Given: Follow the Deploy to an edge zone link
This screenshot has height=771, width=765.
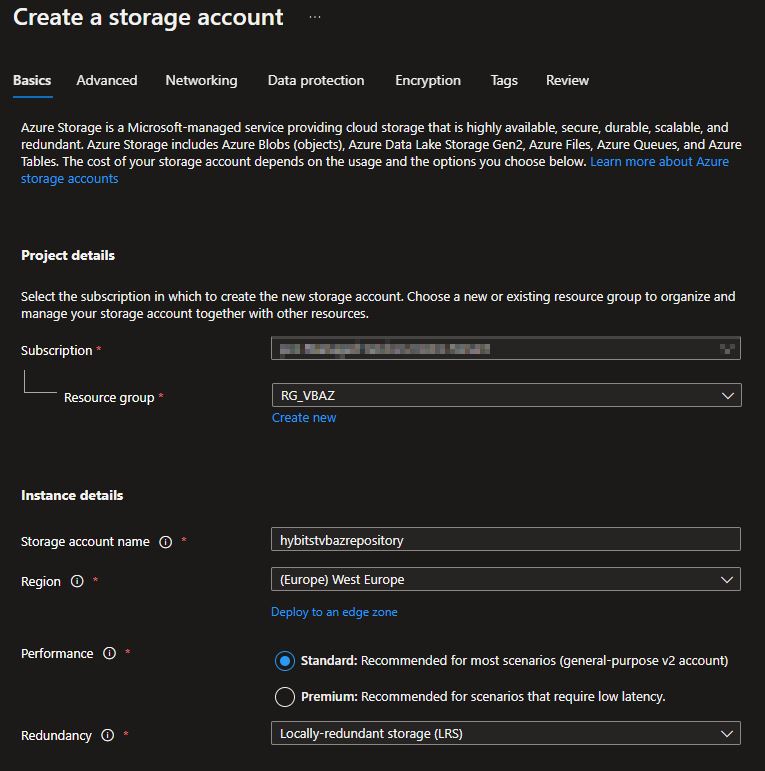Looking at the screenshot, I should click(334, 612).
